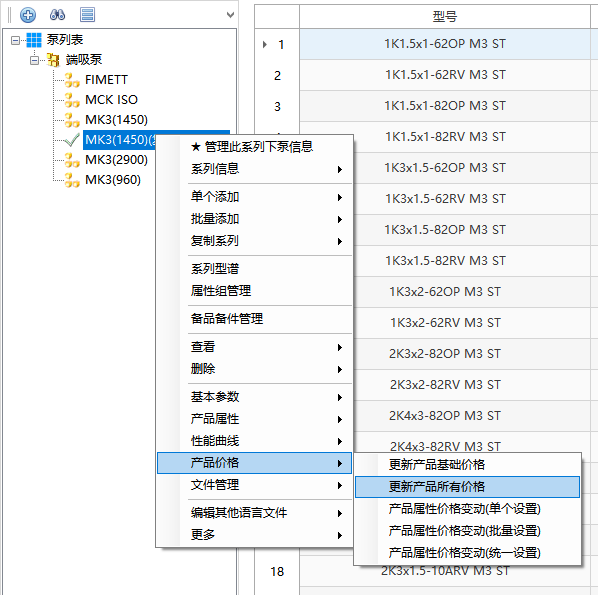Click cell 1K3x2-62OP M3 ST
This screenshot has width=598, height=595.
click(445, 292)
